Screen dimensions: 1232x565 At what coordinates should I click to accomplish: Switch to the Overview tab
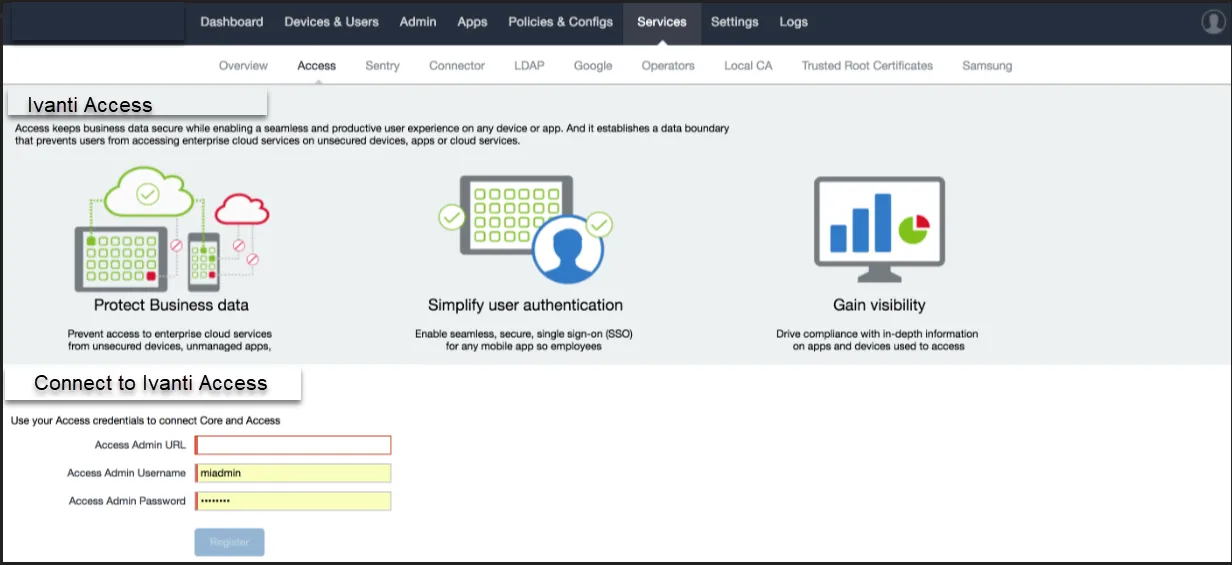pyautogui.click(x=243, y=66)
